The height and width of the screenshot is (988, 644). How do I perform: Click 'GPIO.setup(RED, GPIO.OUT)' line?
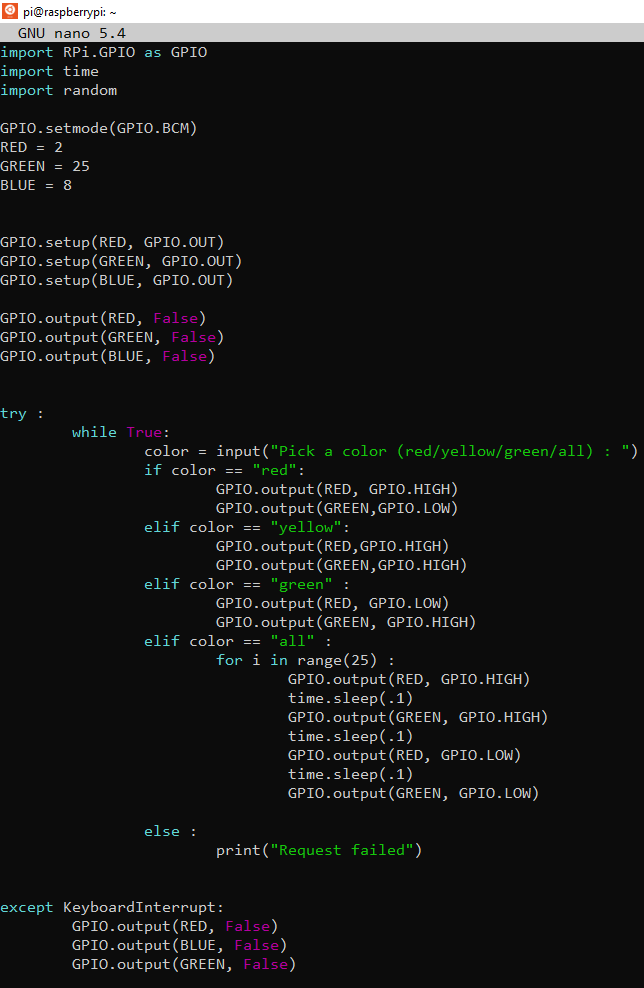(112, 243)
